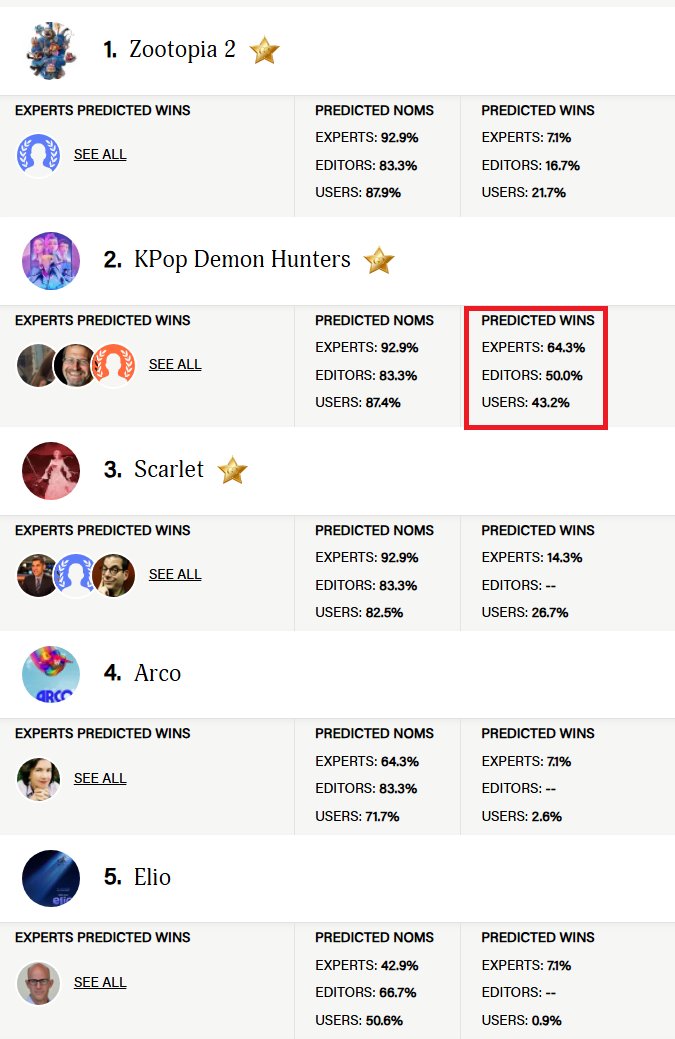Open the KPop Demon Hunters poster thumbnail
Image resolution: width=675 pixels, height=1039 pixels.
coord(51,261)
